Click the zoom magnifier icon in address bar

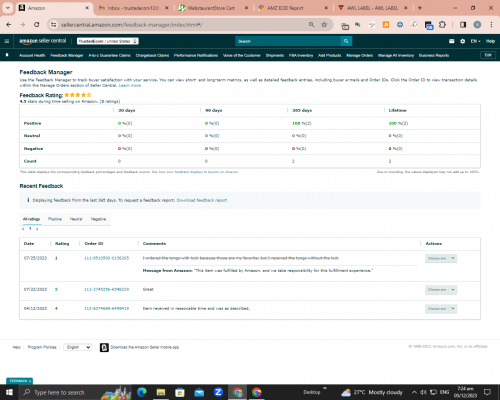click(x=311, y=25)
